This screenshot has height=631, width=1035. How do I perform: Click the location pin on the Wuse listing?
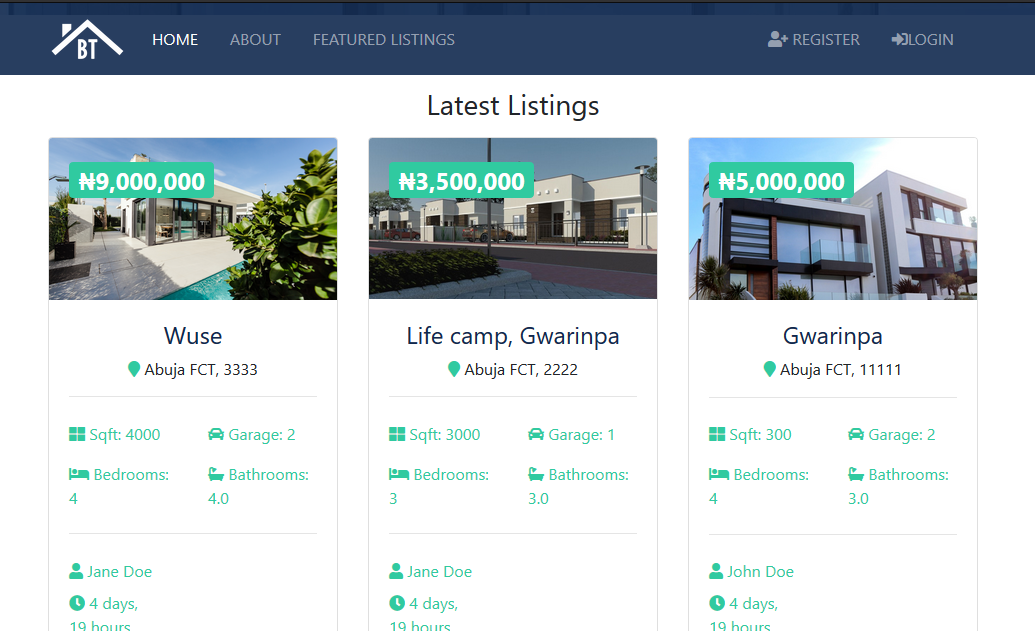click(133, 369)
